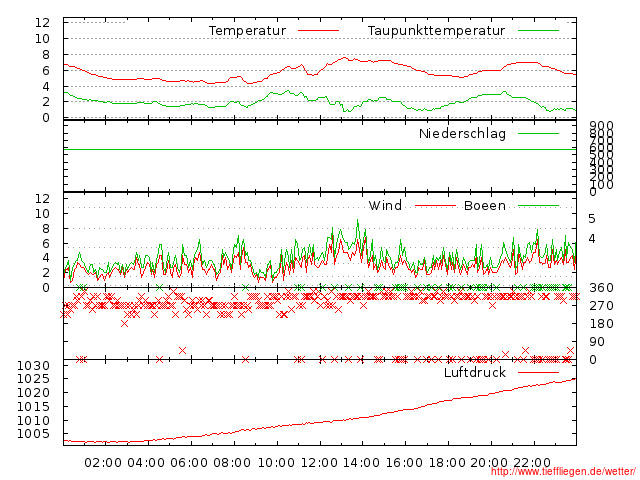Click the green Boeen legend line
This screenshot has width=640, height=480.
(538, 206)
